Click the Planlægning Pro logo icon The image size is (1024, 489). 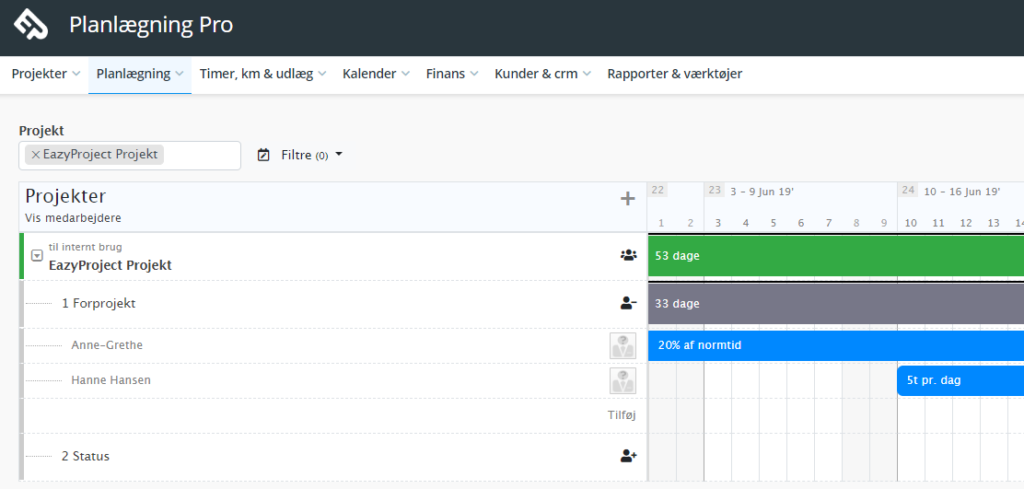(x=31, y=25)
